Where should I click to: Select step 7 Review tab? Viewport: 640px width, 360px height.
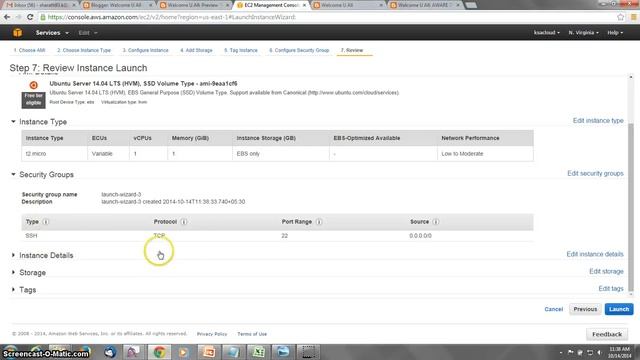[352, 50]
